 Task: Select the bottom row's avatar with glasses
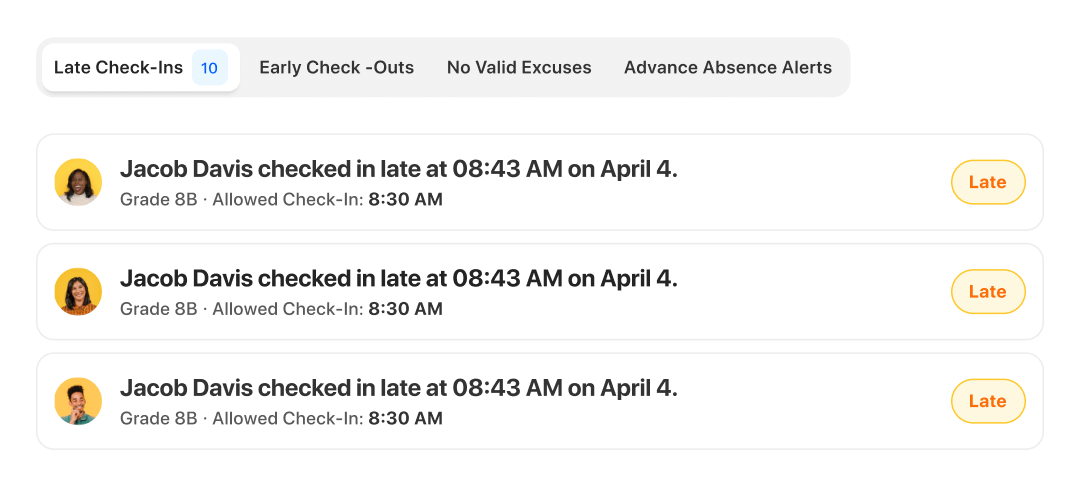tap(78, 401)
